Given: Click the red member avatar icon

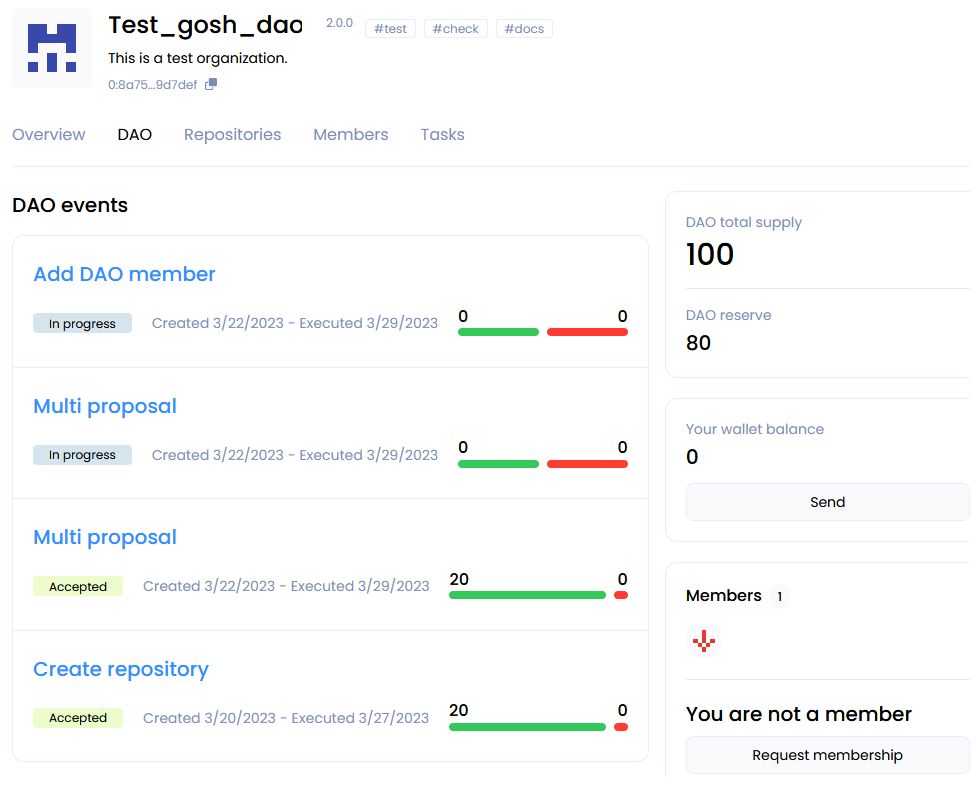Looking at the screenshot, I should pos(704,641).
